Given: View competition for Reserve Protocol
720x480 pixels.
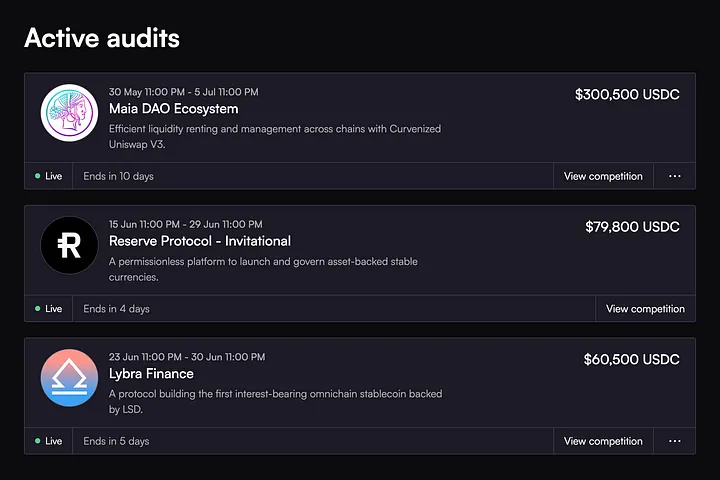Looking at the screenshot, I should point(645,309).
